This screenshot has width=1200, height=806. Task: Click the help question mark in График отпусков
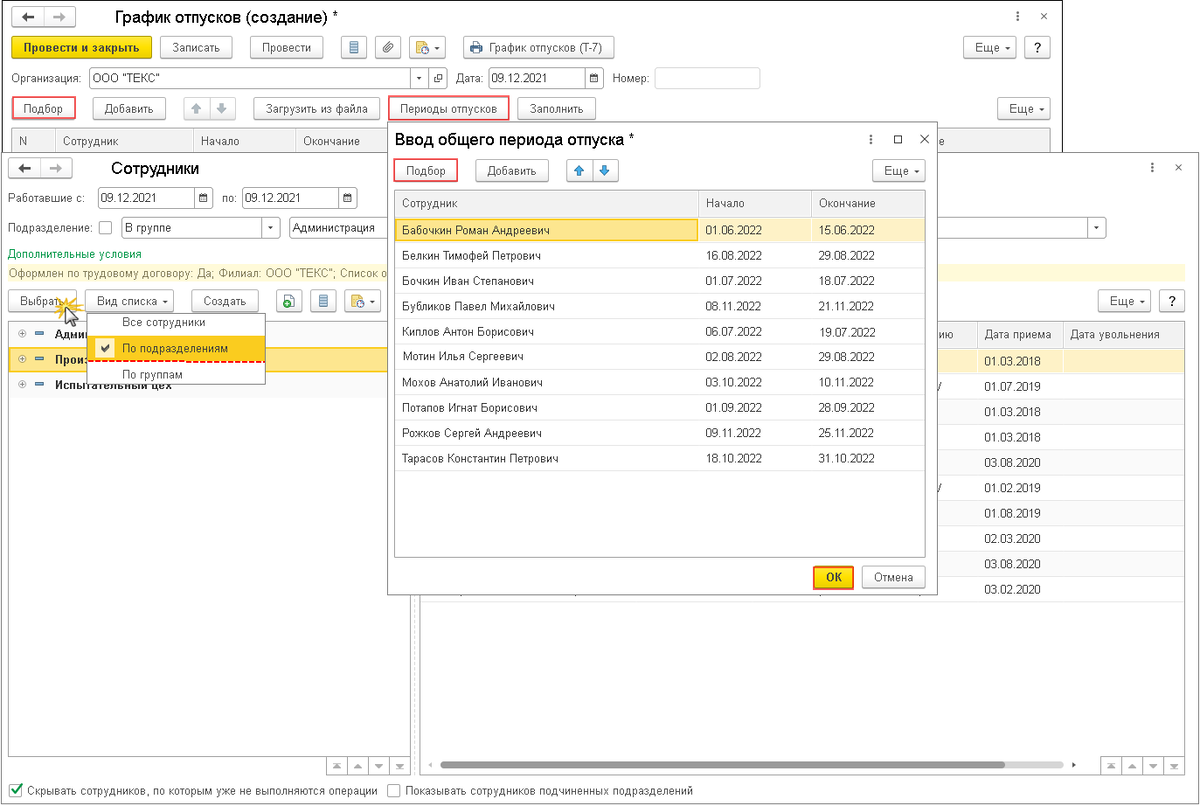coord(1037,47)
